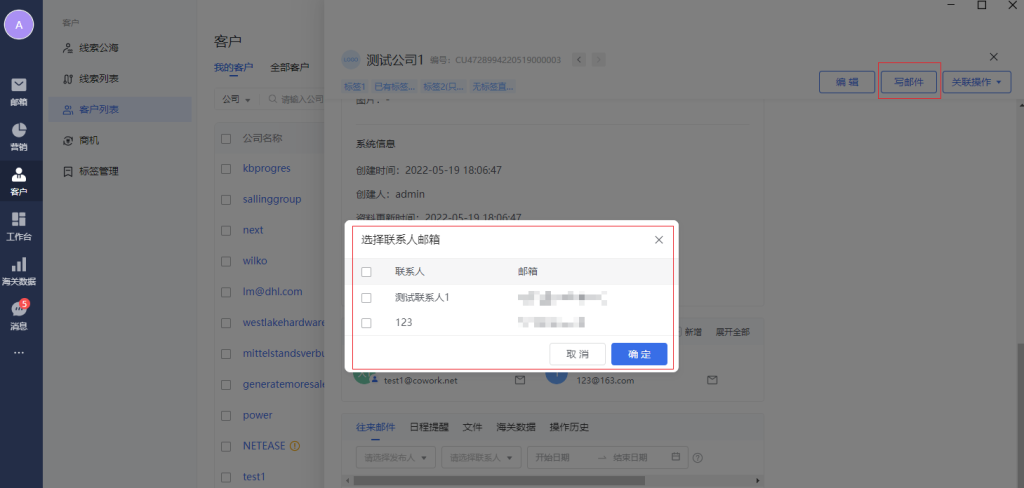Viewport: 1024px width, 488px height.
Task: Click the three-dot more icon in sidebar
Action: (x=19, y=352)
